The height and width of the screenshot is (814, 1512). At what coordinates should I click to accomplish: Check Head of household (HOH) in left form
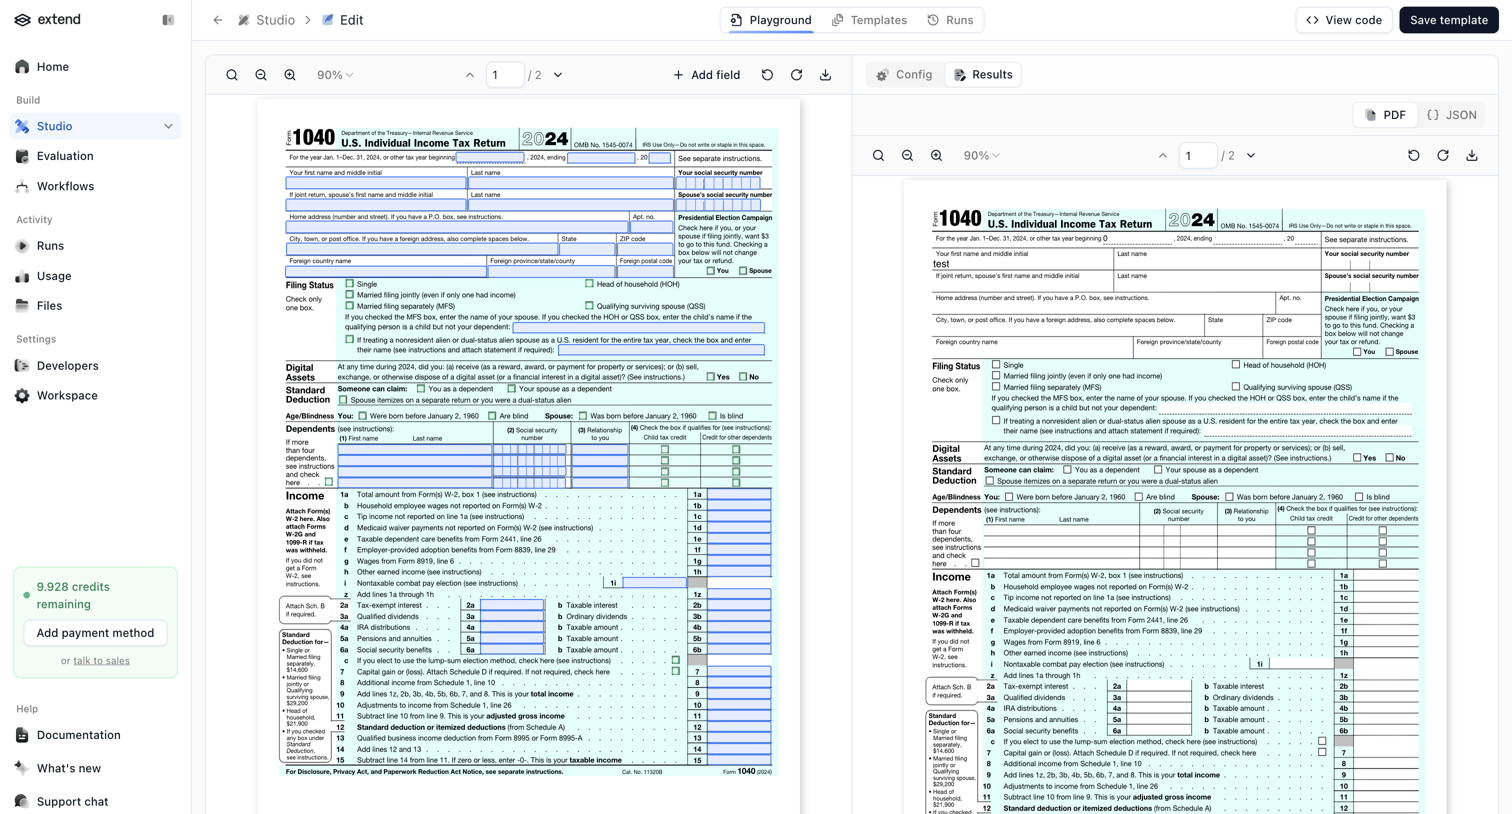pyautogui.click(x=589, y=284)
